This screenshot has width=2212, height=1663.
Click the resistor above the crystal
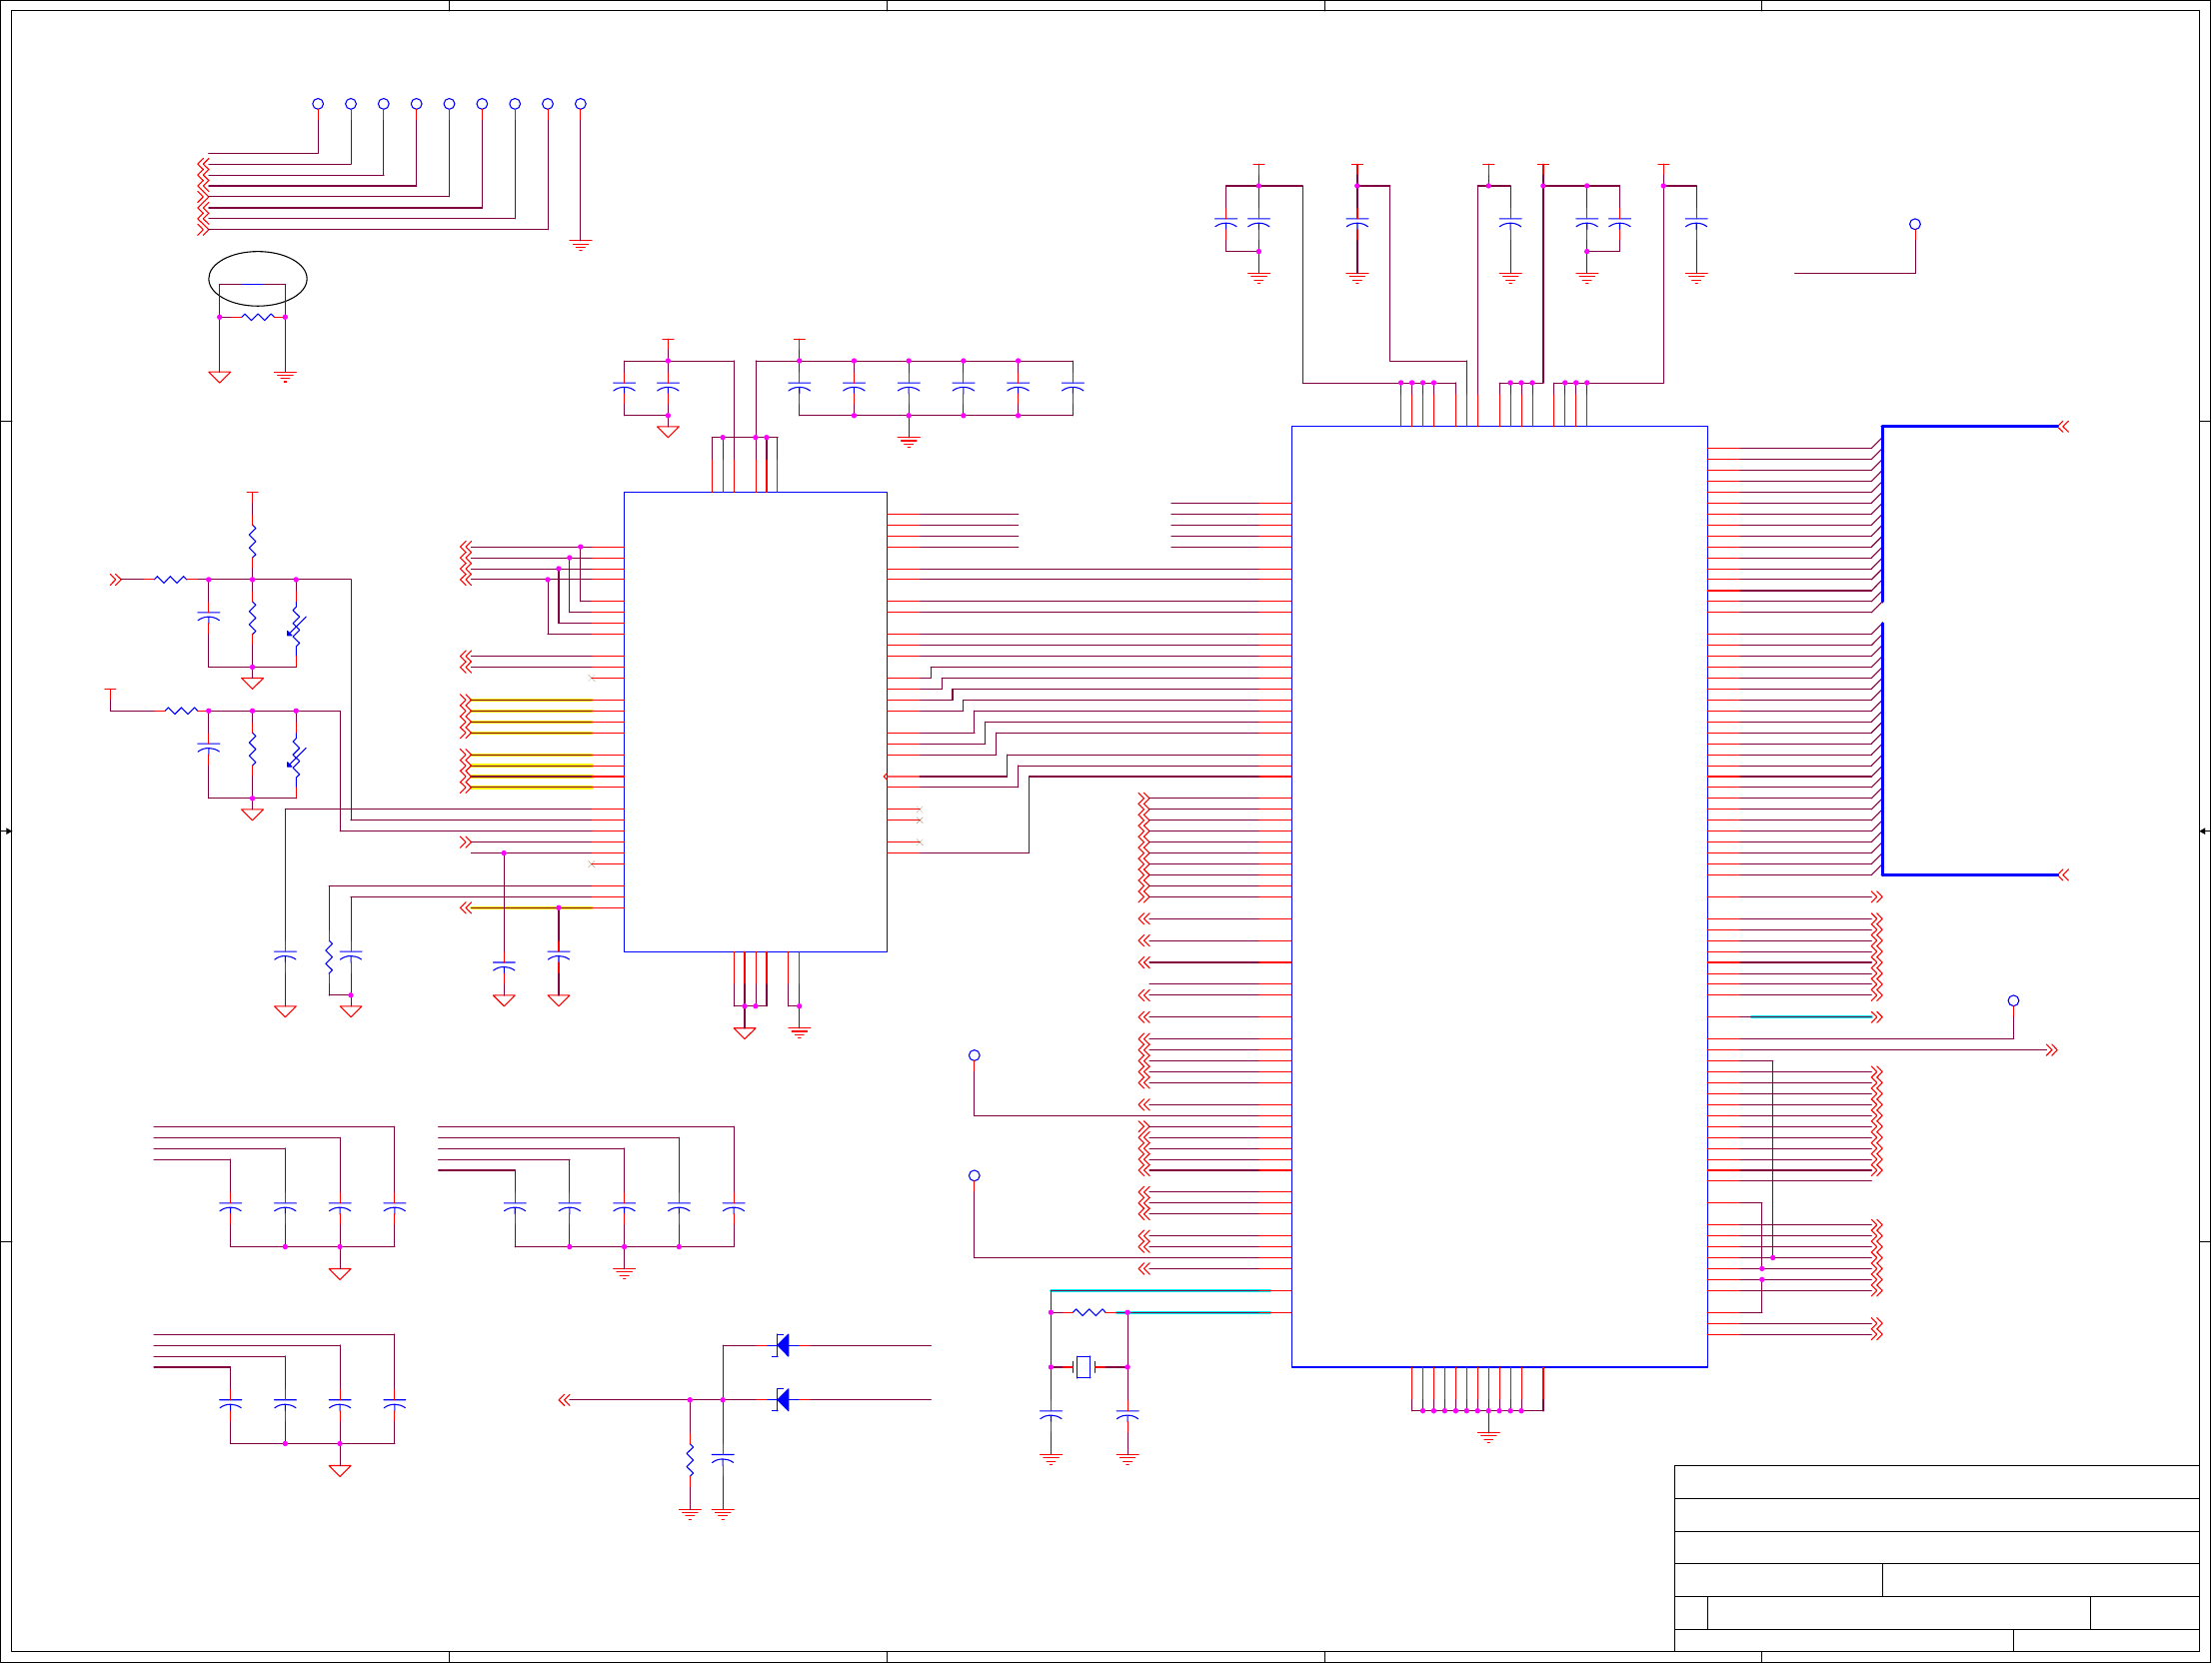point(1089,1312)
